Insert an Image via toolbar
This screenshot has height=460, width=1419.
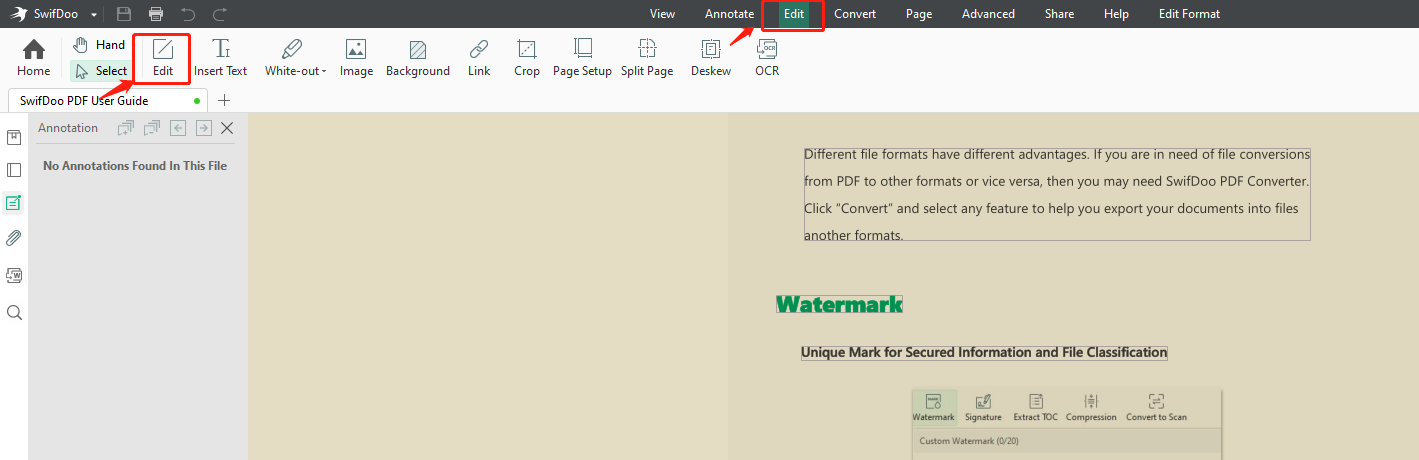tap(356, 58)
